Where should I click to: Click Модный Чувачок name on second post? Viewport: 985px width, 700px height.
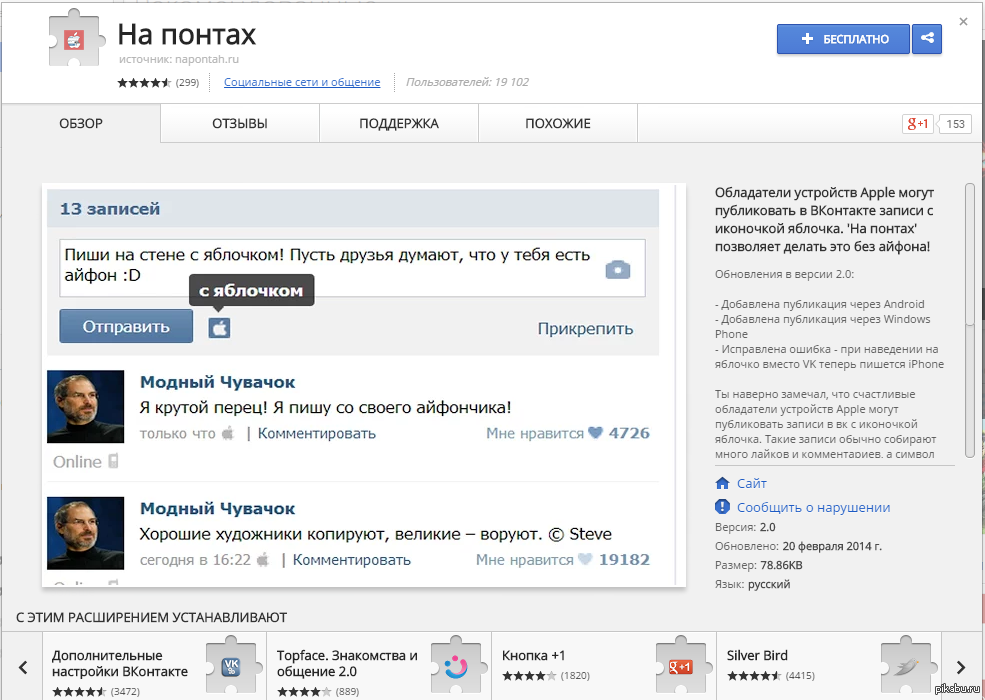pos(217,508)
